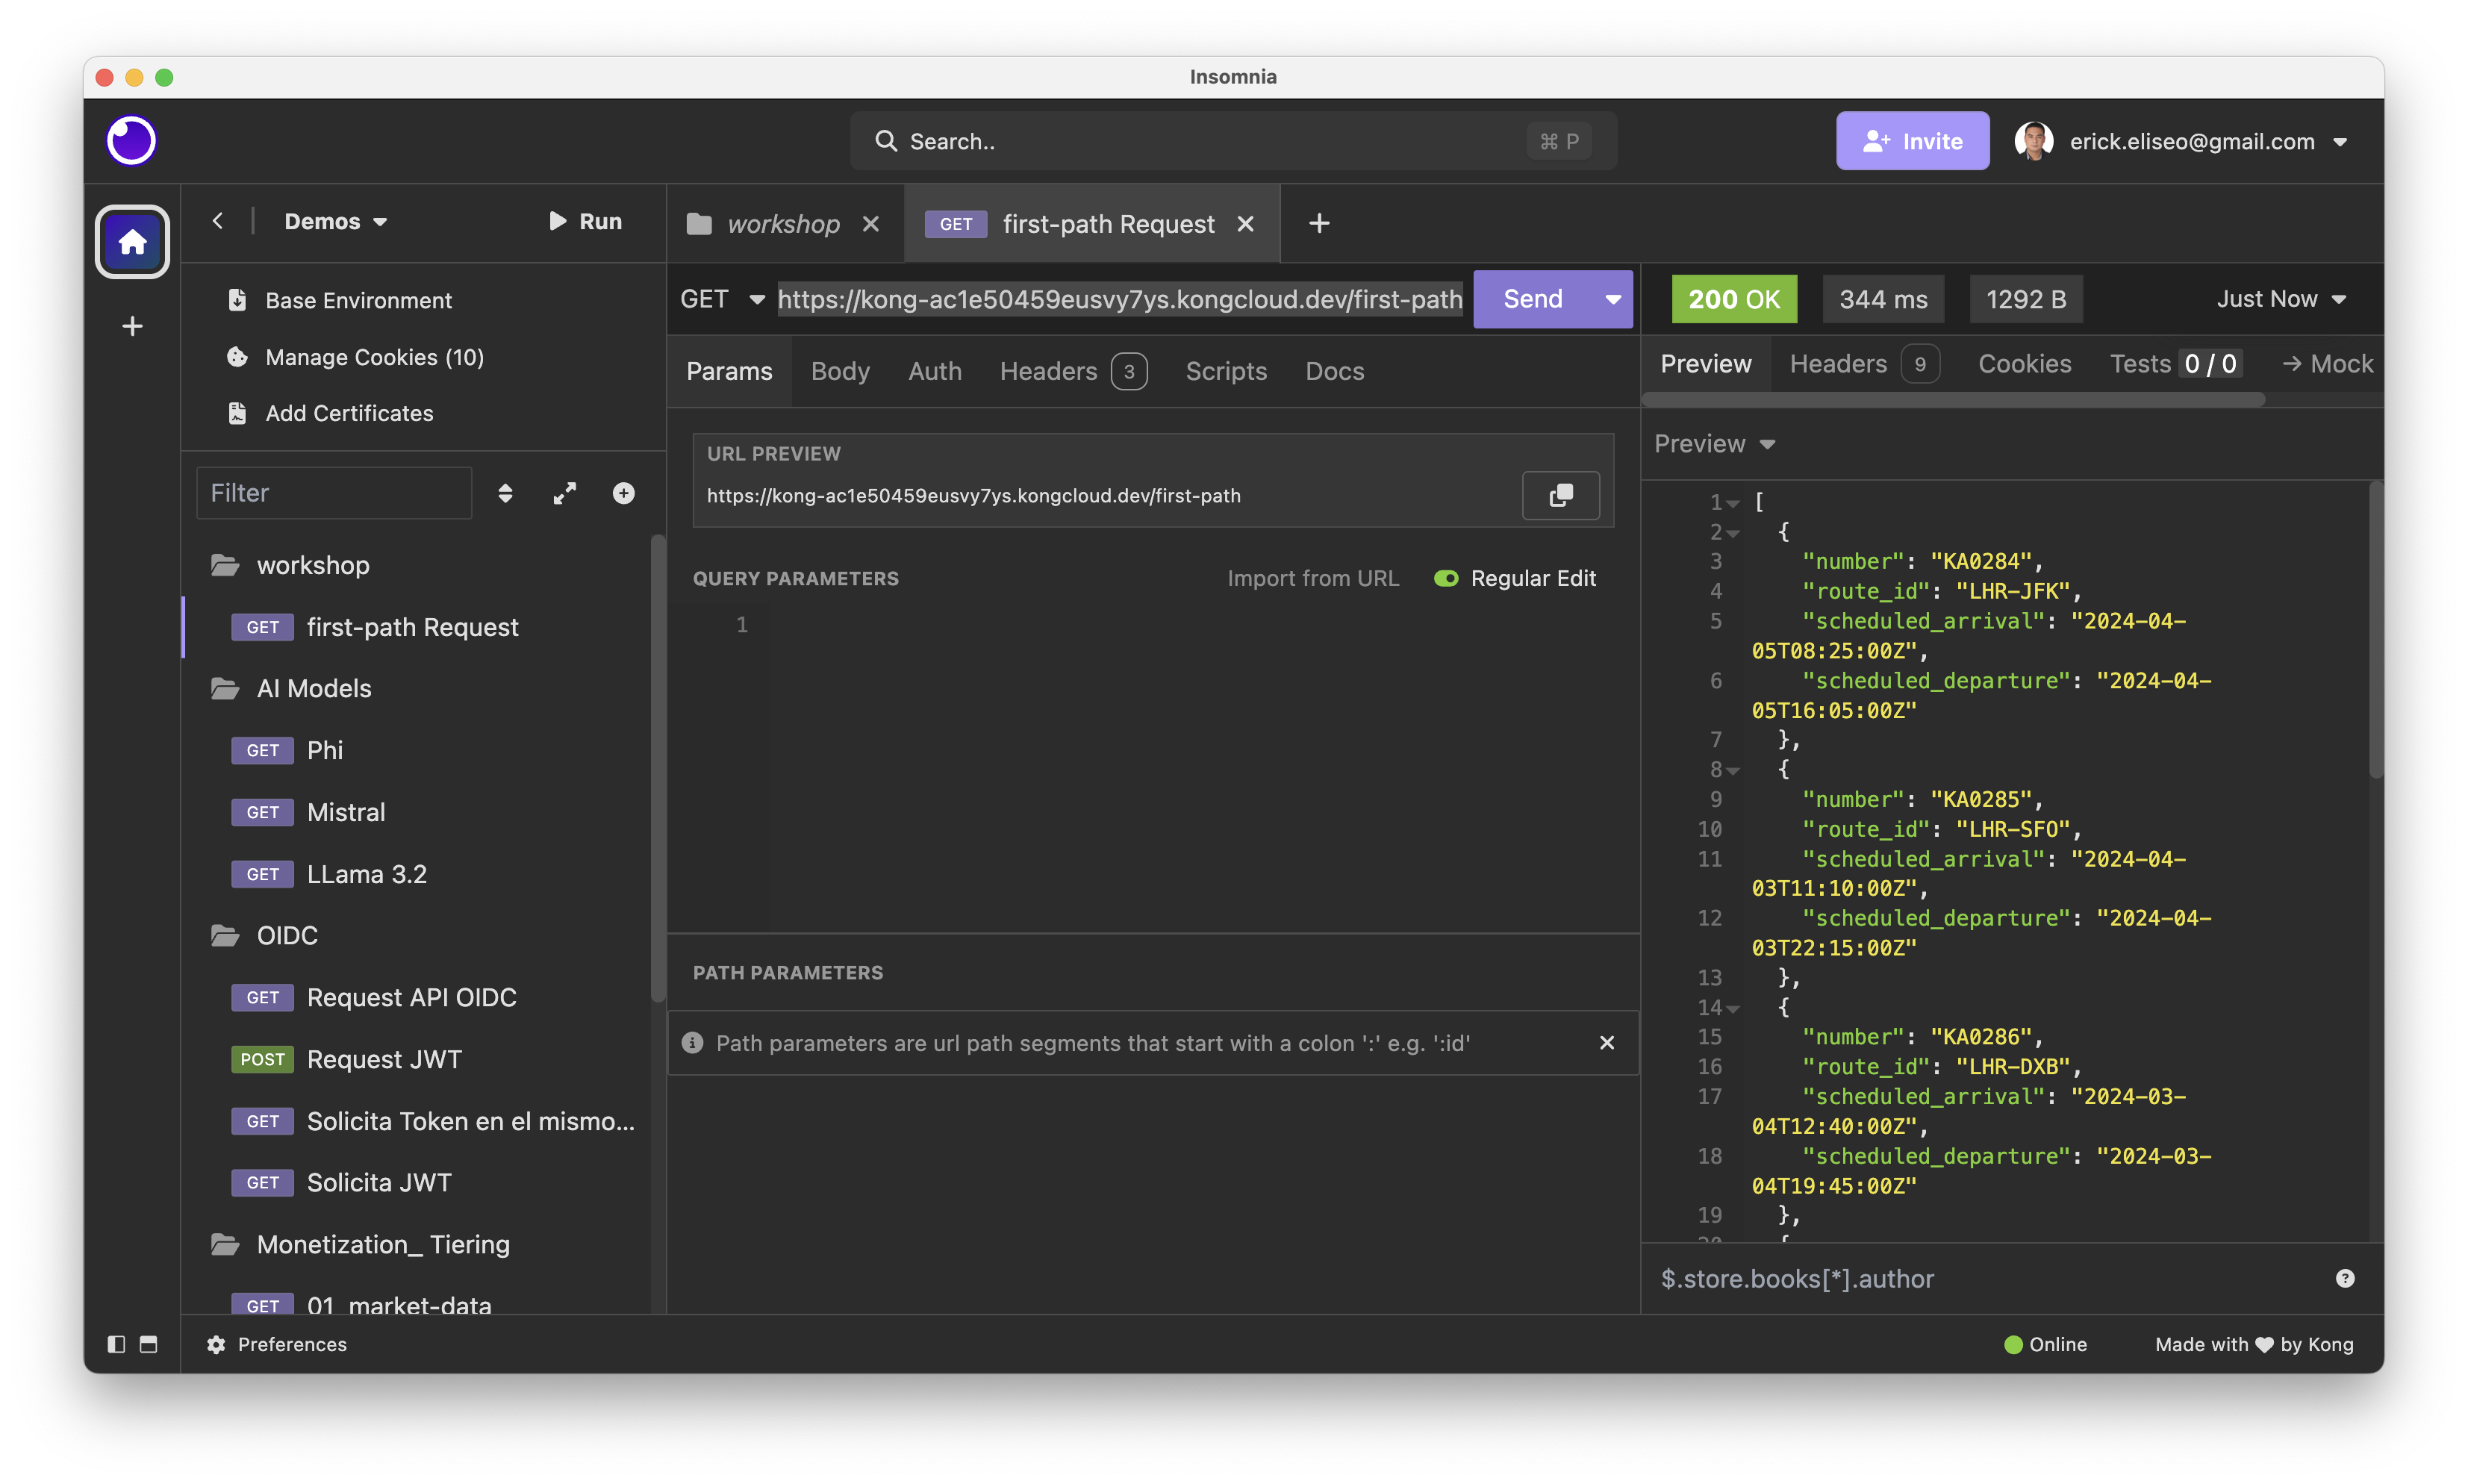The height and width of the screenshot is (1484, 2468).
Task: Click the create new request plus icon
Action: click(623, 493)
